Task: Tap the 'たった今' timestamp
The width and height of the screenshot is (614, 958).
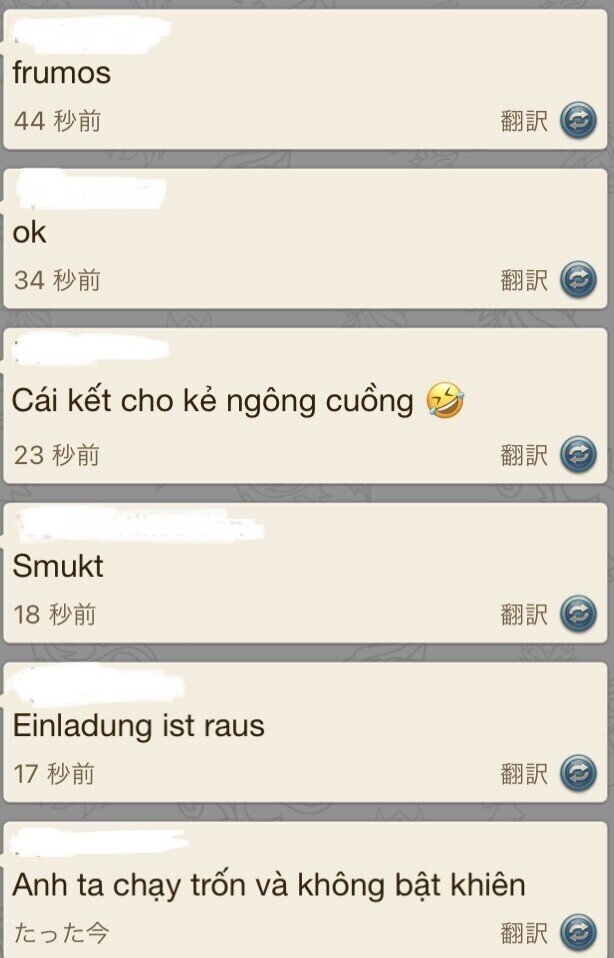Action: tap(61, 933)
